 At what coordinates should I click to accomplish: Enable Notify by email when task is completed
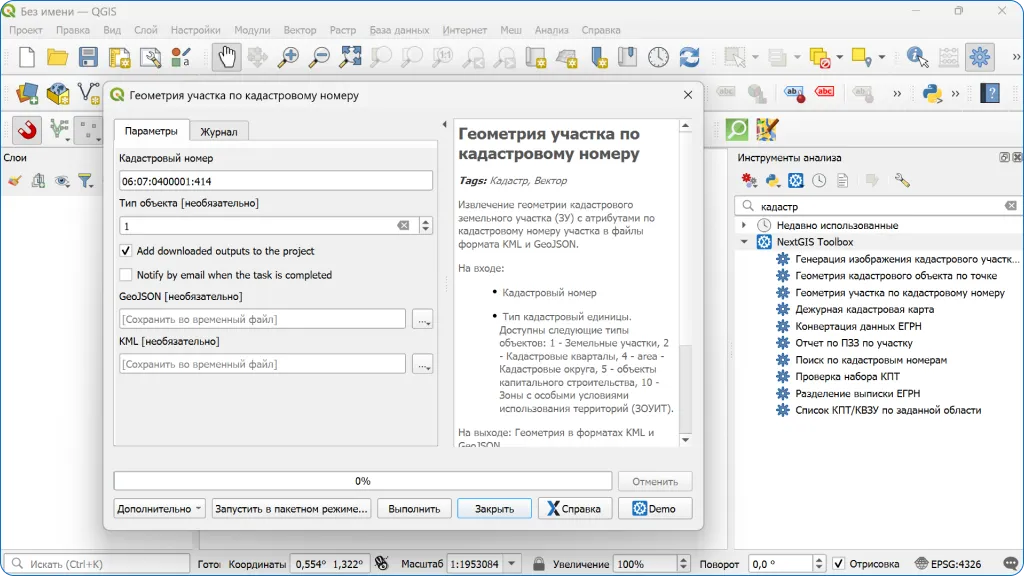pos(126,275)
